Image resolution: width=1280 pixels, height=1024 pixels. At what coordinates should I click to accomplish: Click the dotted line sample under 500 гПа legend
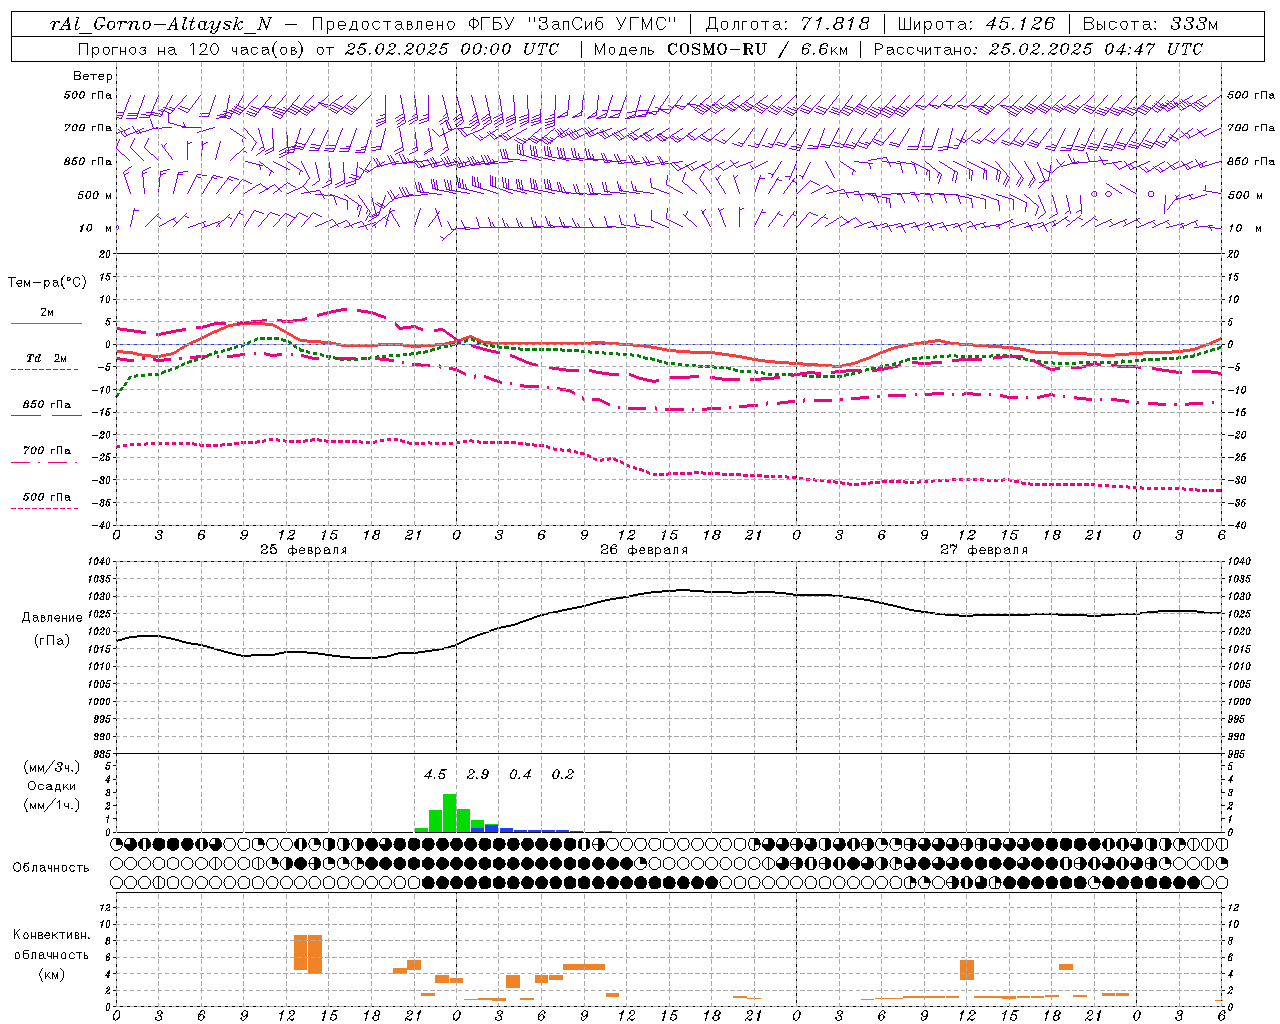pyautogui.click(x=44, y=508)
